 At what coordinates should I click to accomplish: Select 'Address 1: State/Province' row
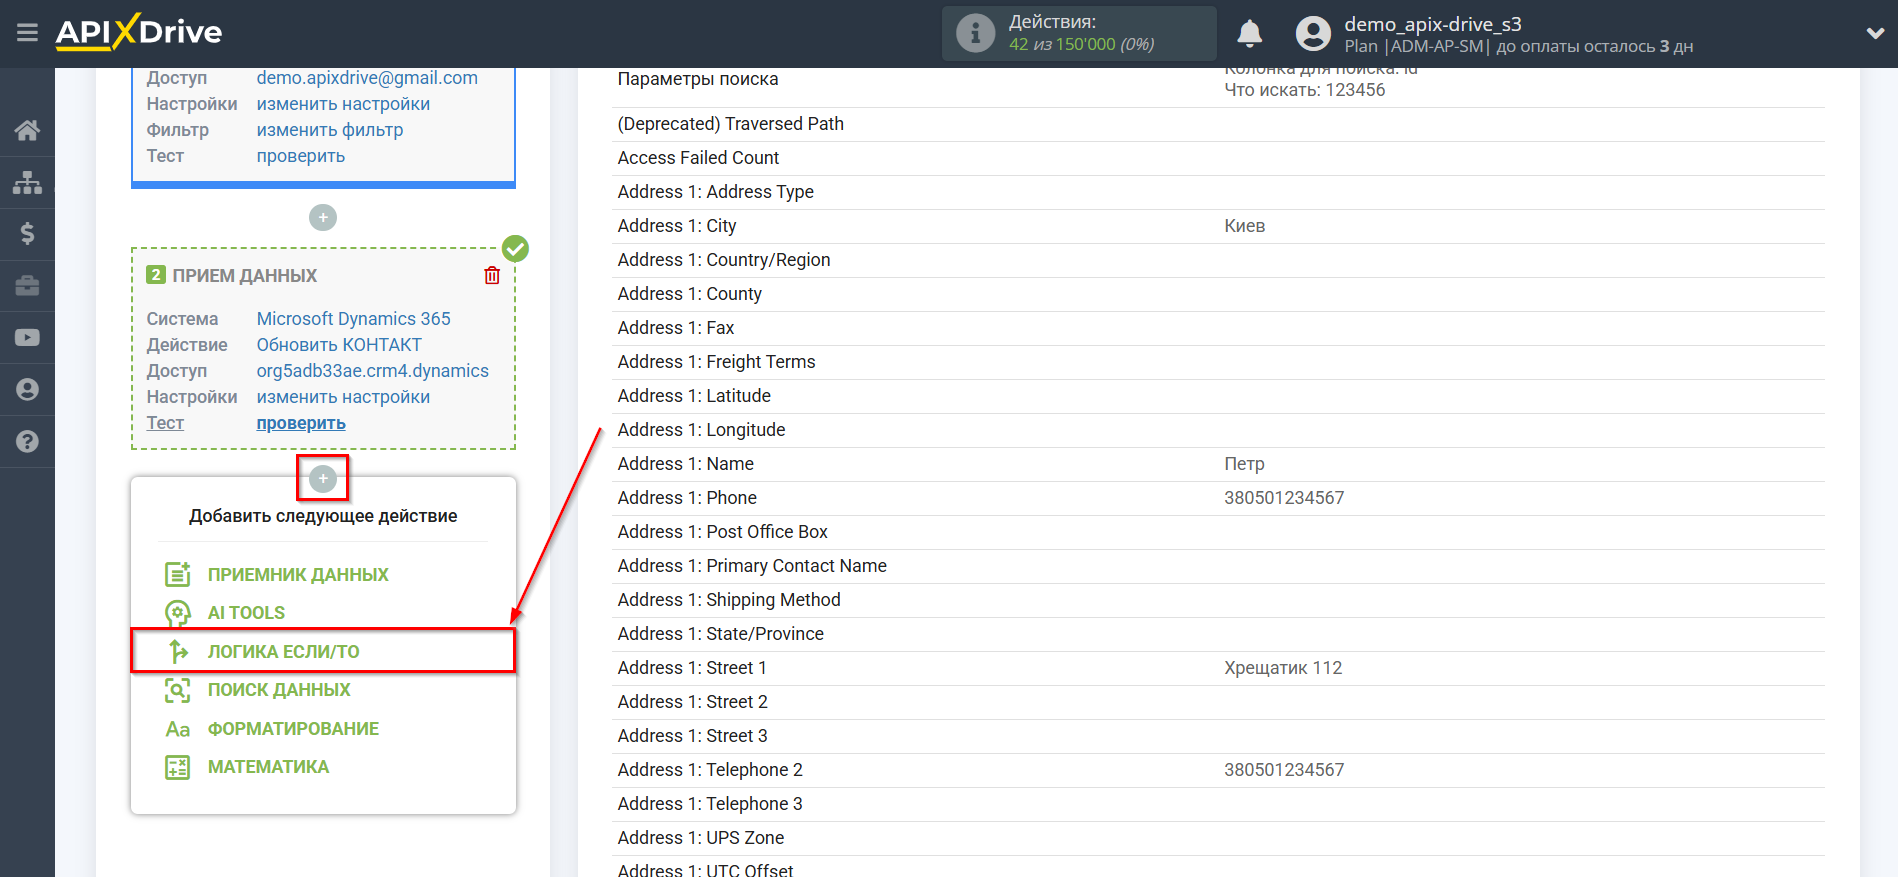[x=1218, y=634]
